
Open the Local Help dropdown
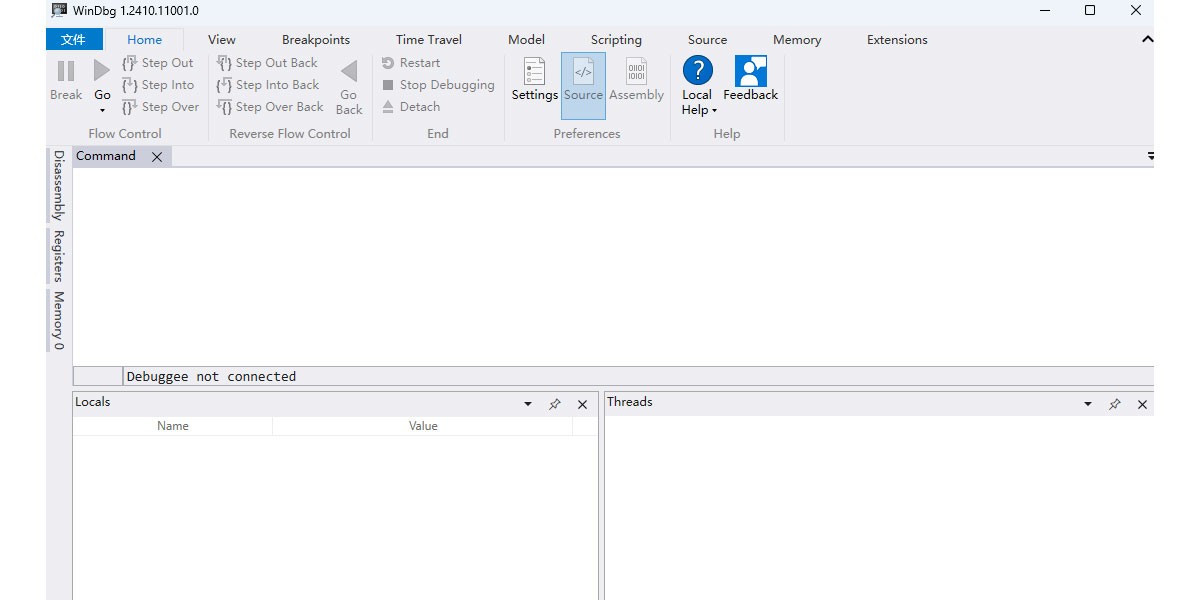(714, 110)
